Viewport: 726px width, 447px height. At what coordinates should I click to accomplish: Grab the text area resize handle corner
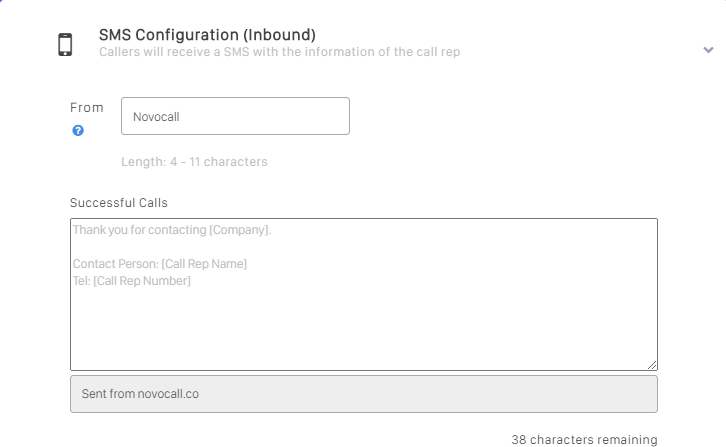(x=652, y=365)
